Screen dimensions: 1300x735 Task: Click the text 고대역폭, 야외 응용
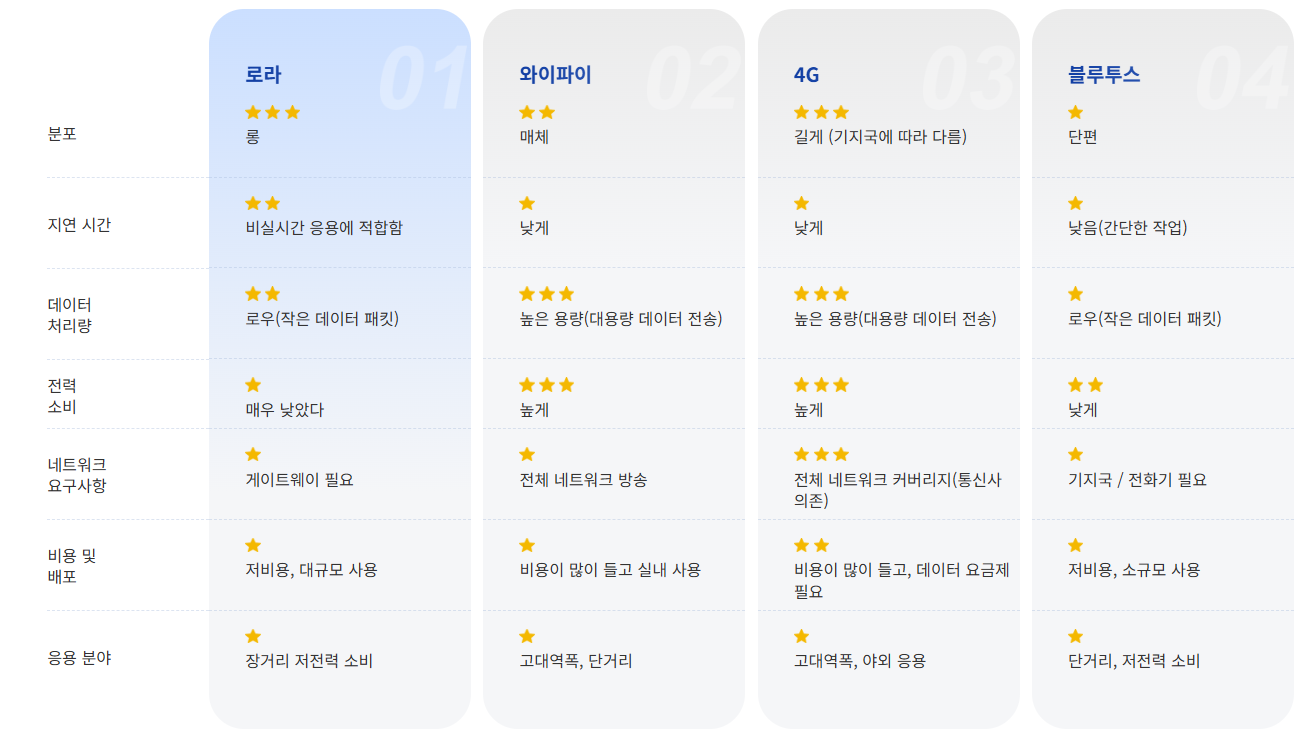tap(859, 661)
